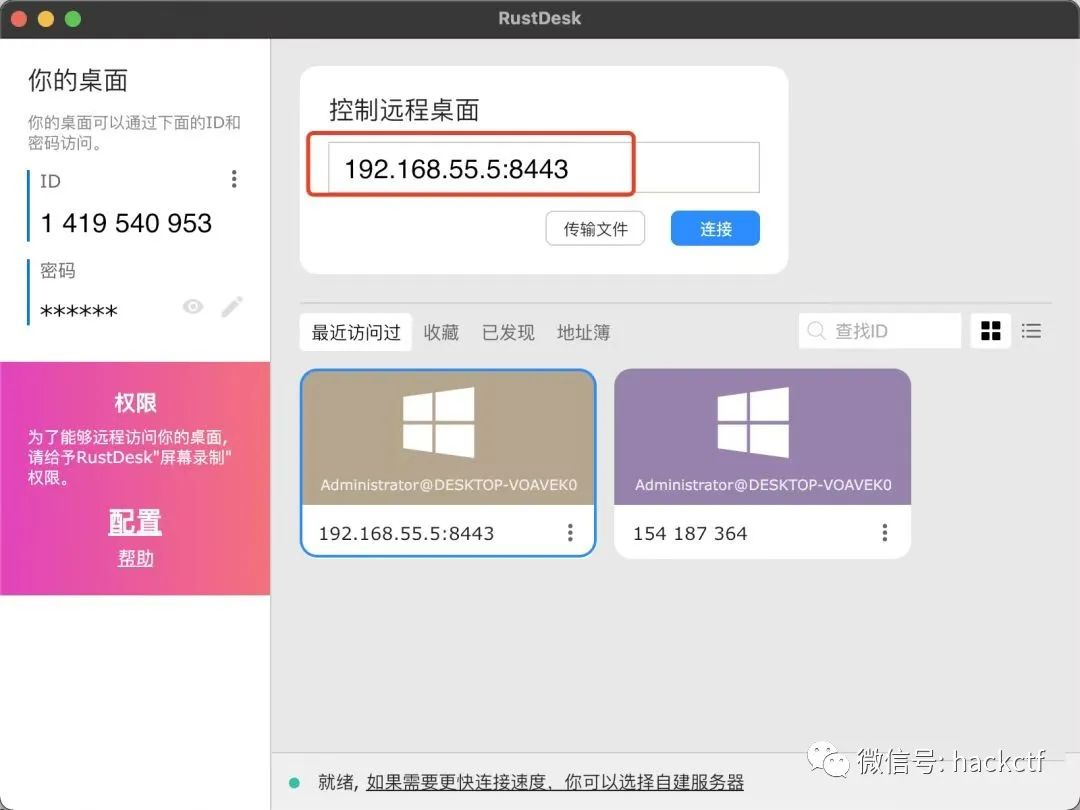Select your ID 1 419 540 953

[x=126, y=223]
